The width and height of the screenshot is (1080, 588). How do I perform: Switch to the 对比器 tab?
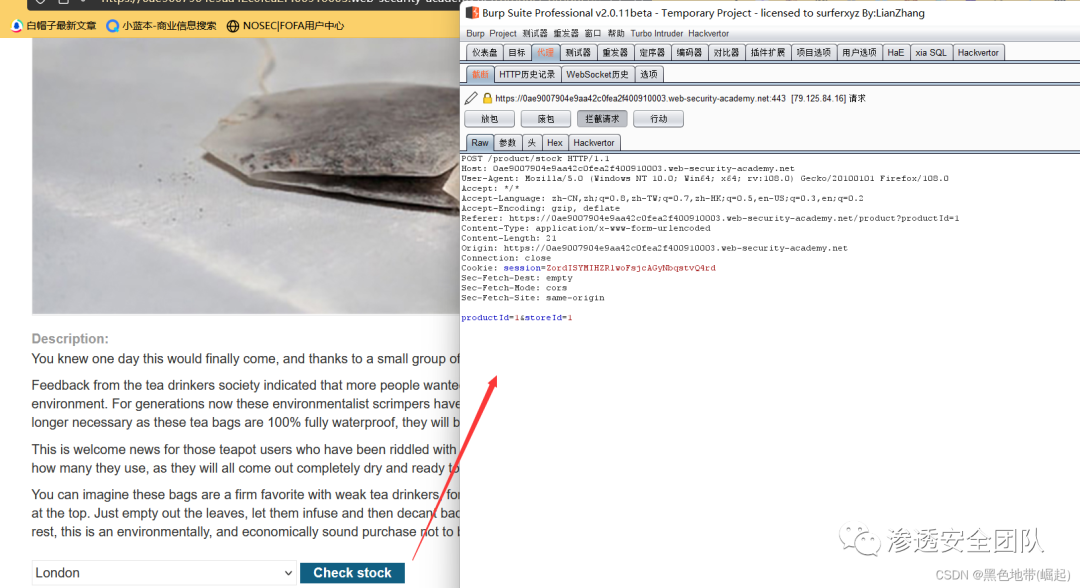click(x=726, y=52)
